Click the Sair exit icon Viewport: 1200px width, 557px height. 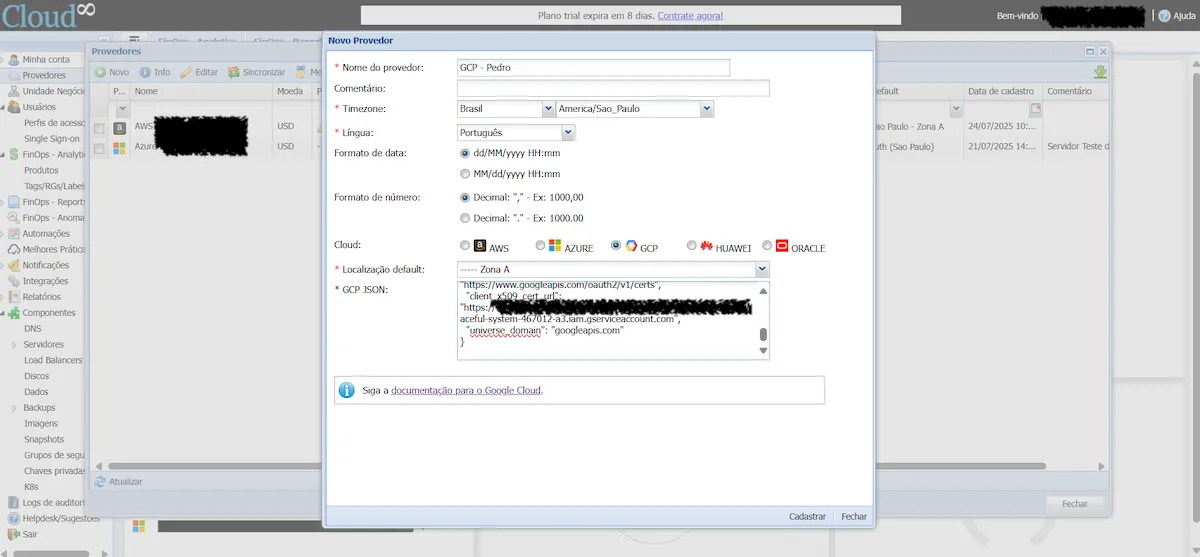coord(14,534)
